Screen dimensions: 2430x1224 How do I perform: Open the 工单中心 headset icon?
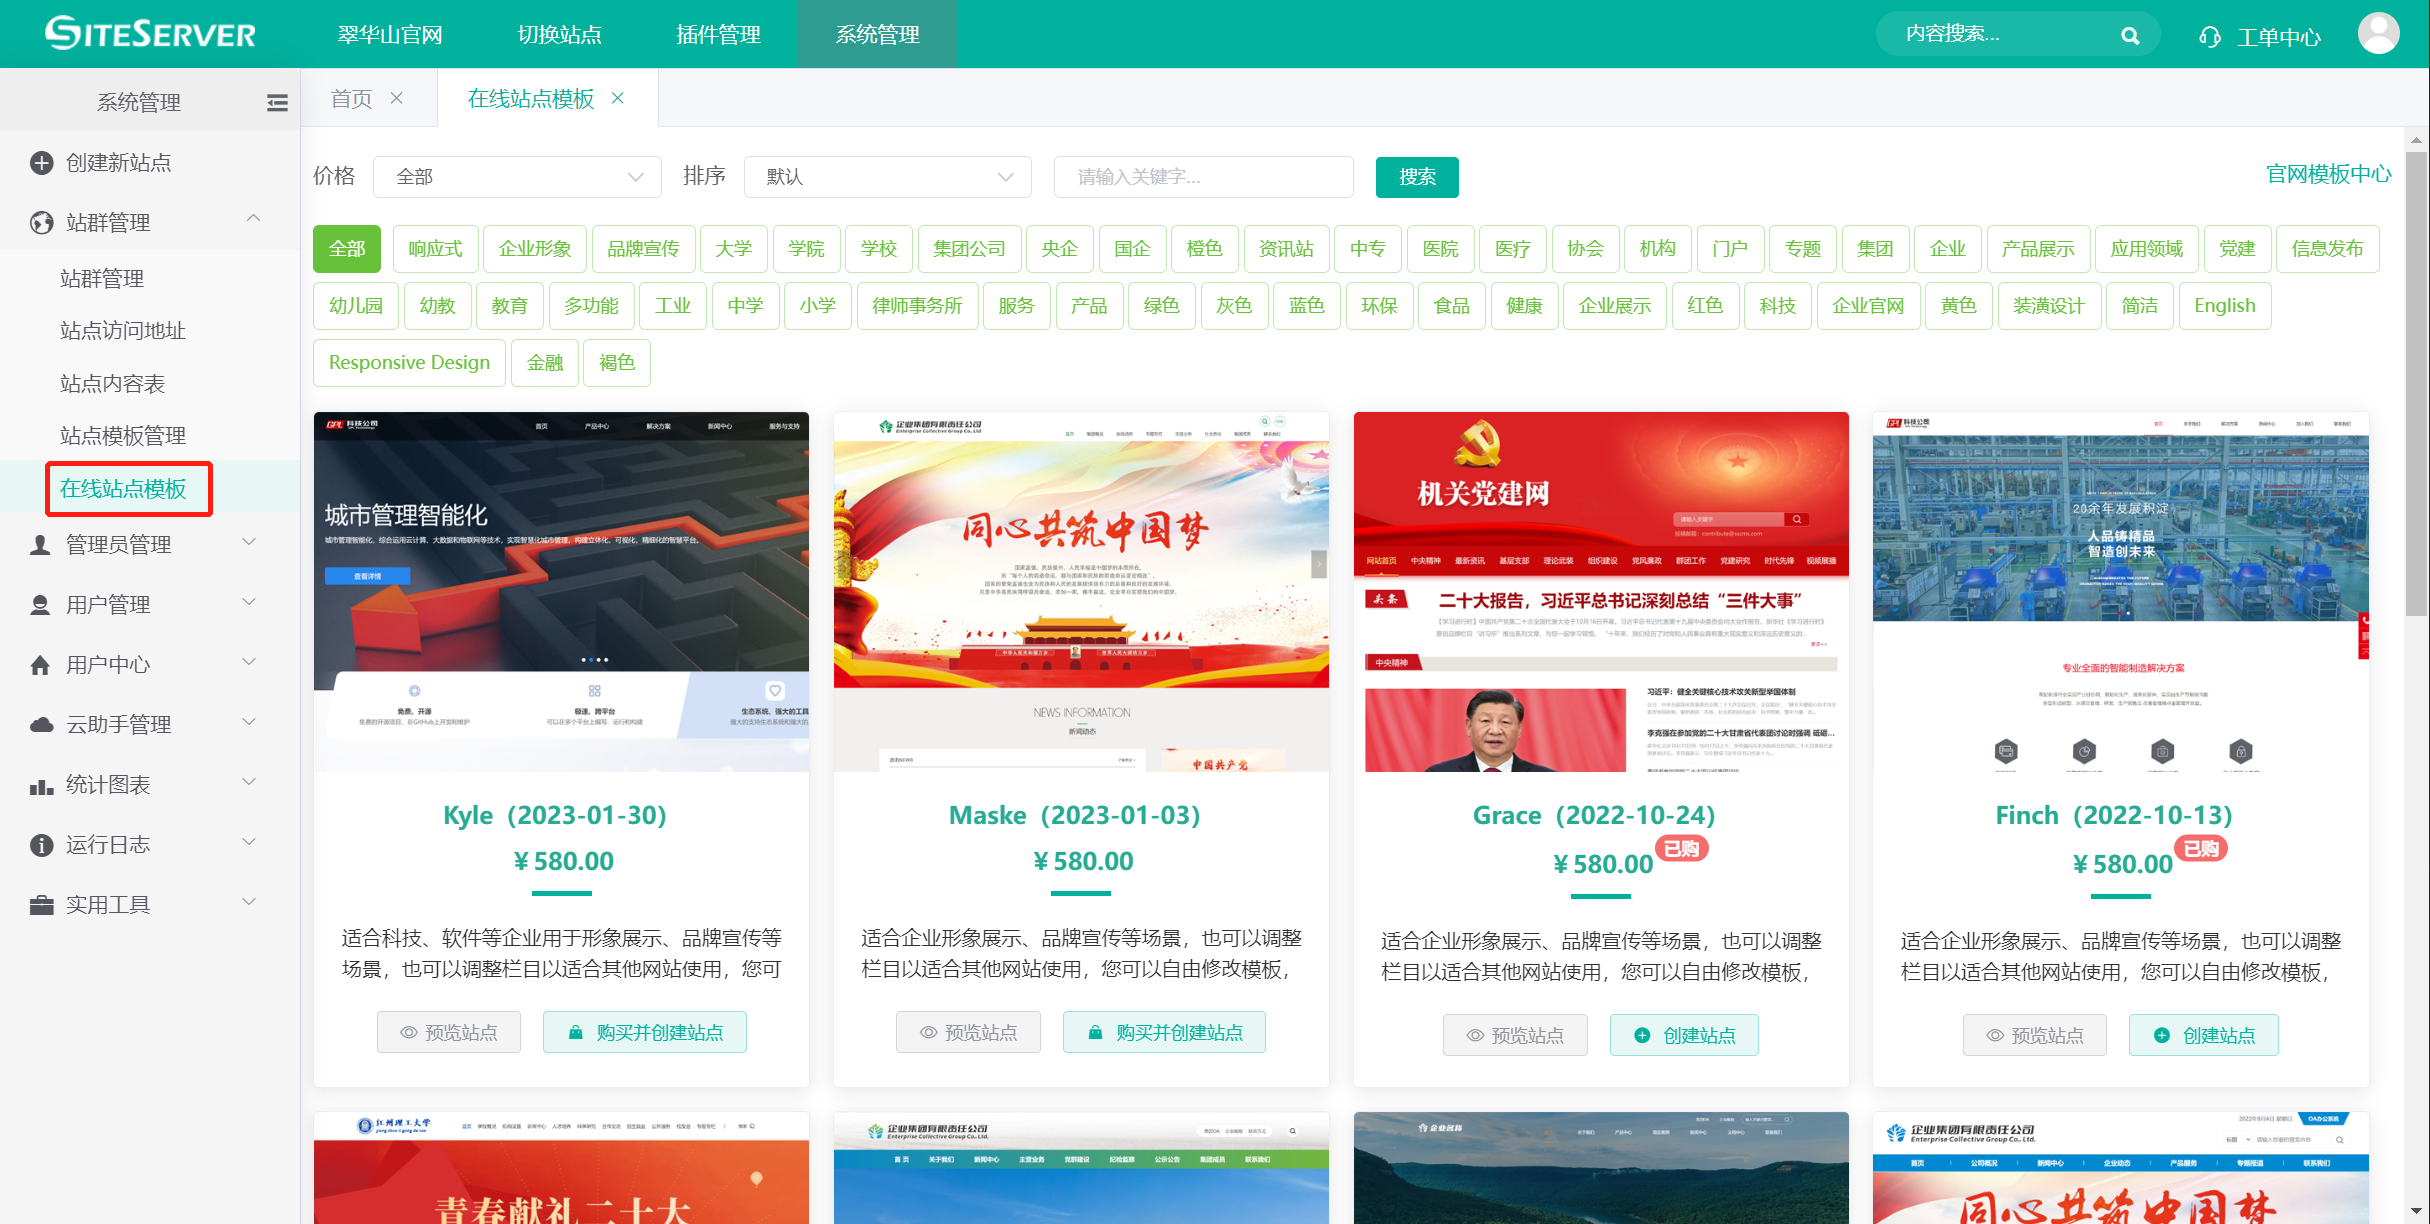[2209, 37]
